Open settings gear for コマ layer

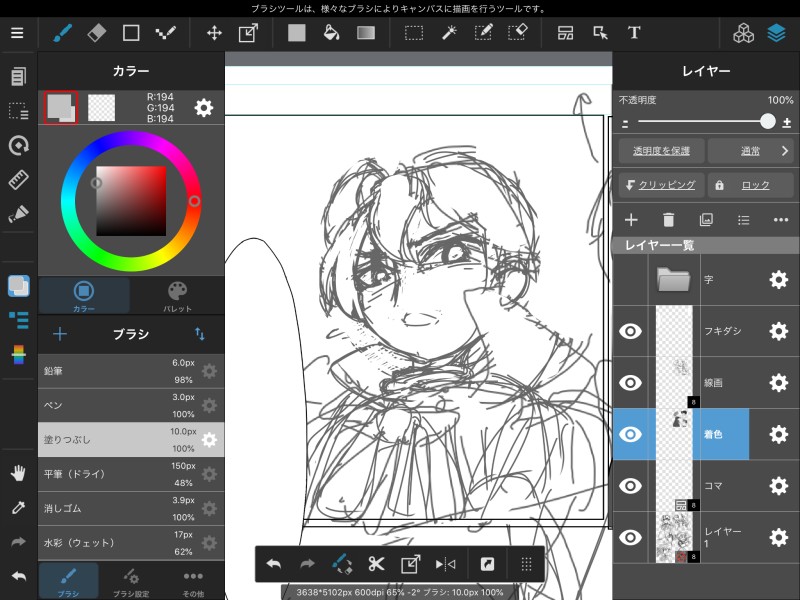[x=779, y=486]
